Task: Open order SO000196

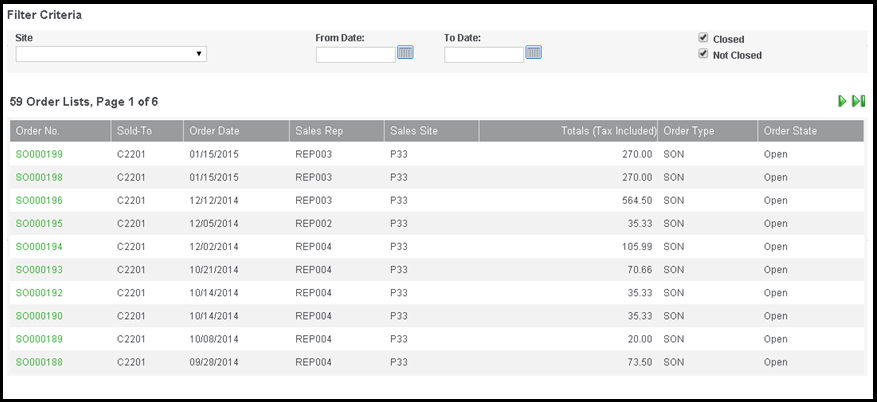Action: 39,200
